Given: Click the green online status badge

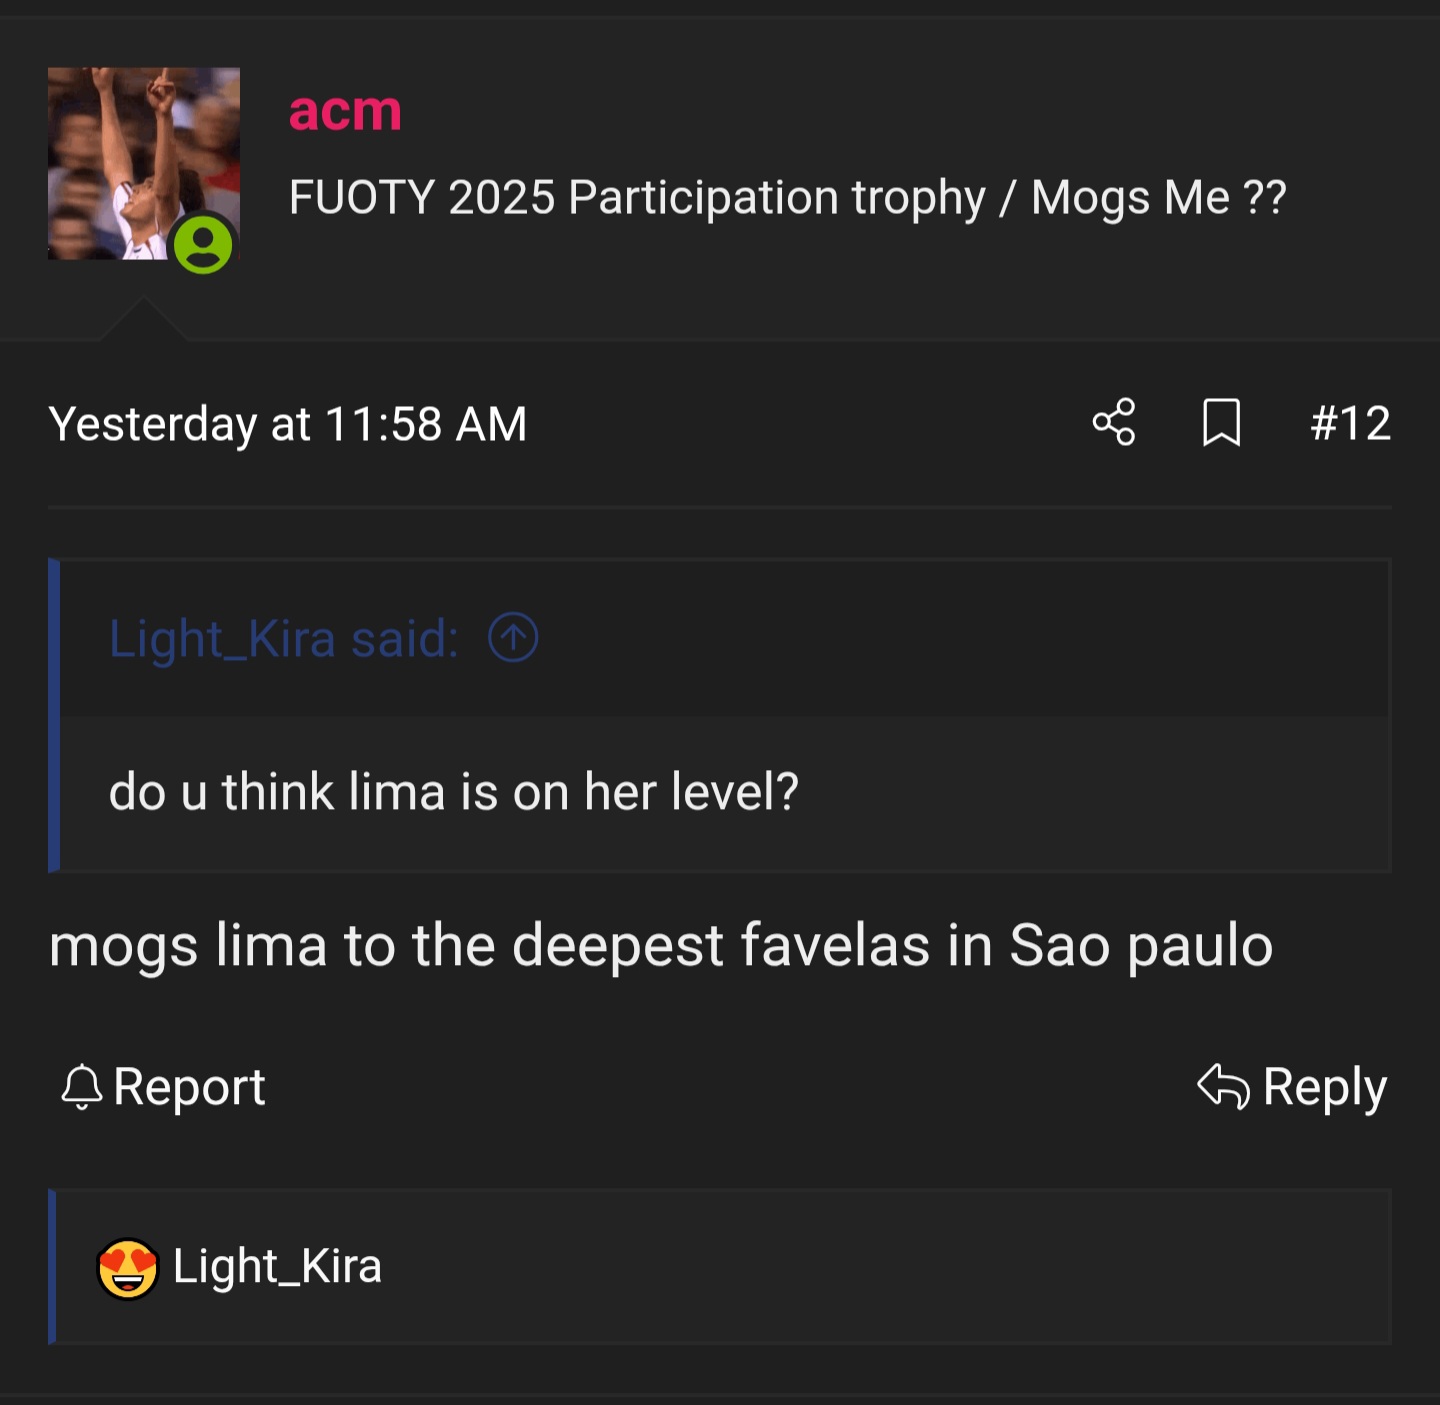Looking at the screenshot, I should coord(203,245).
